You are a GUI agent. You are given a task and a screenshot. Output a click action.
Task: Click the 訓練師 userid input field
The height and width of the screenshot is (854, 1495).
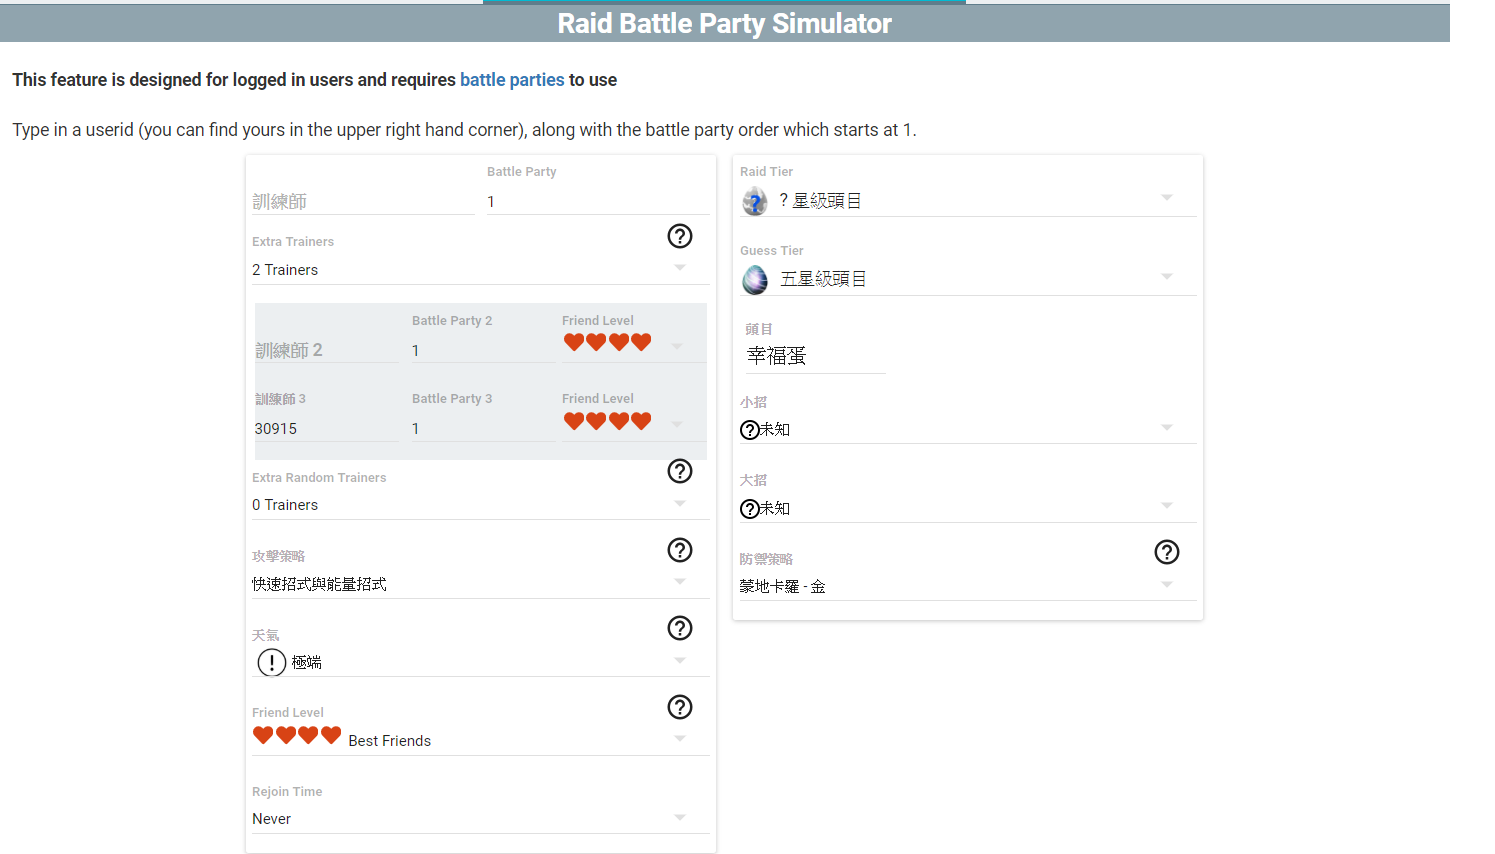click(362, 202)
